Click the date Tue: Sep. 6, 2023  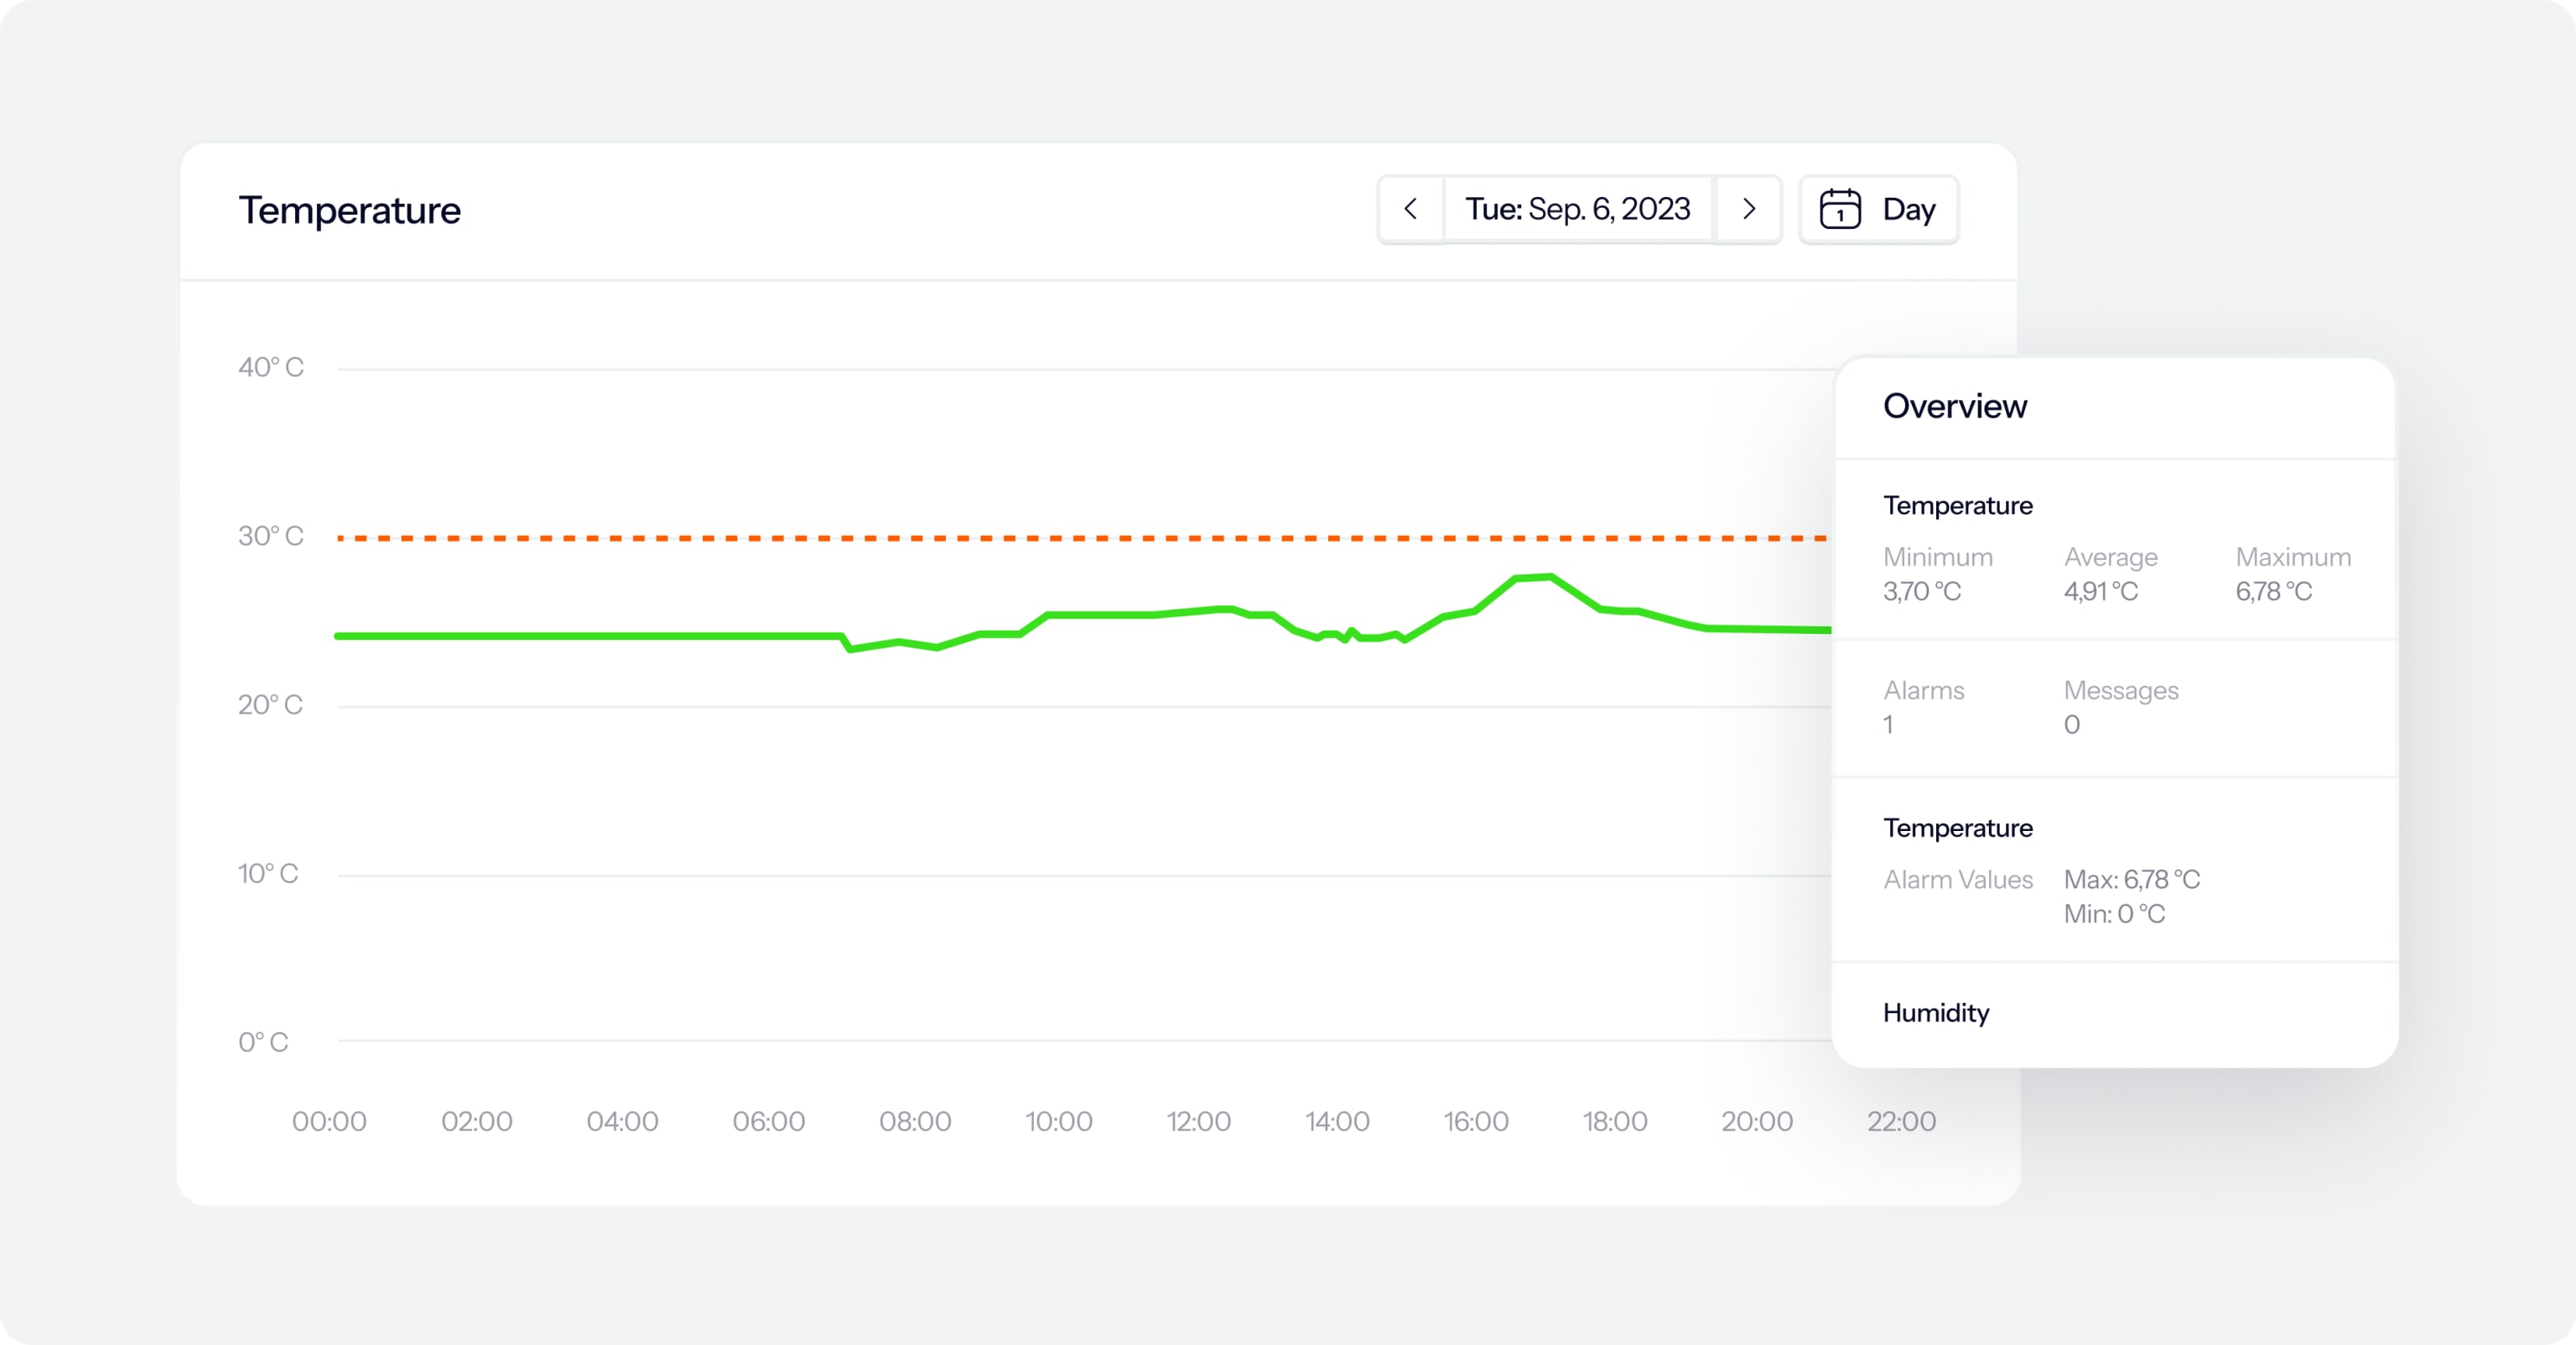tap(1577, 209)
